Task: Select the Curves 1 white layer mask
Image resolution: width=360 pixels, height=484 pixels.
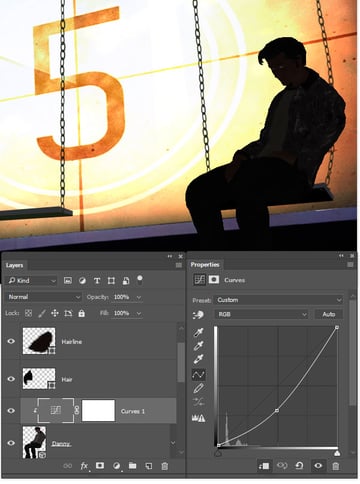Action: [x=98, y=411]
